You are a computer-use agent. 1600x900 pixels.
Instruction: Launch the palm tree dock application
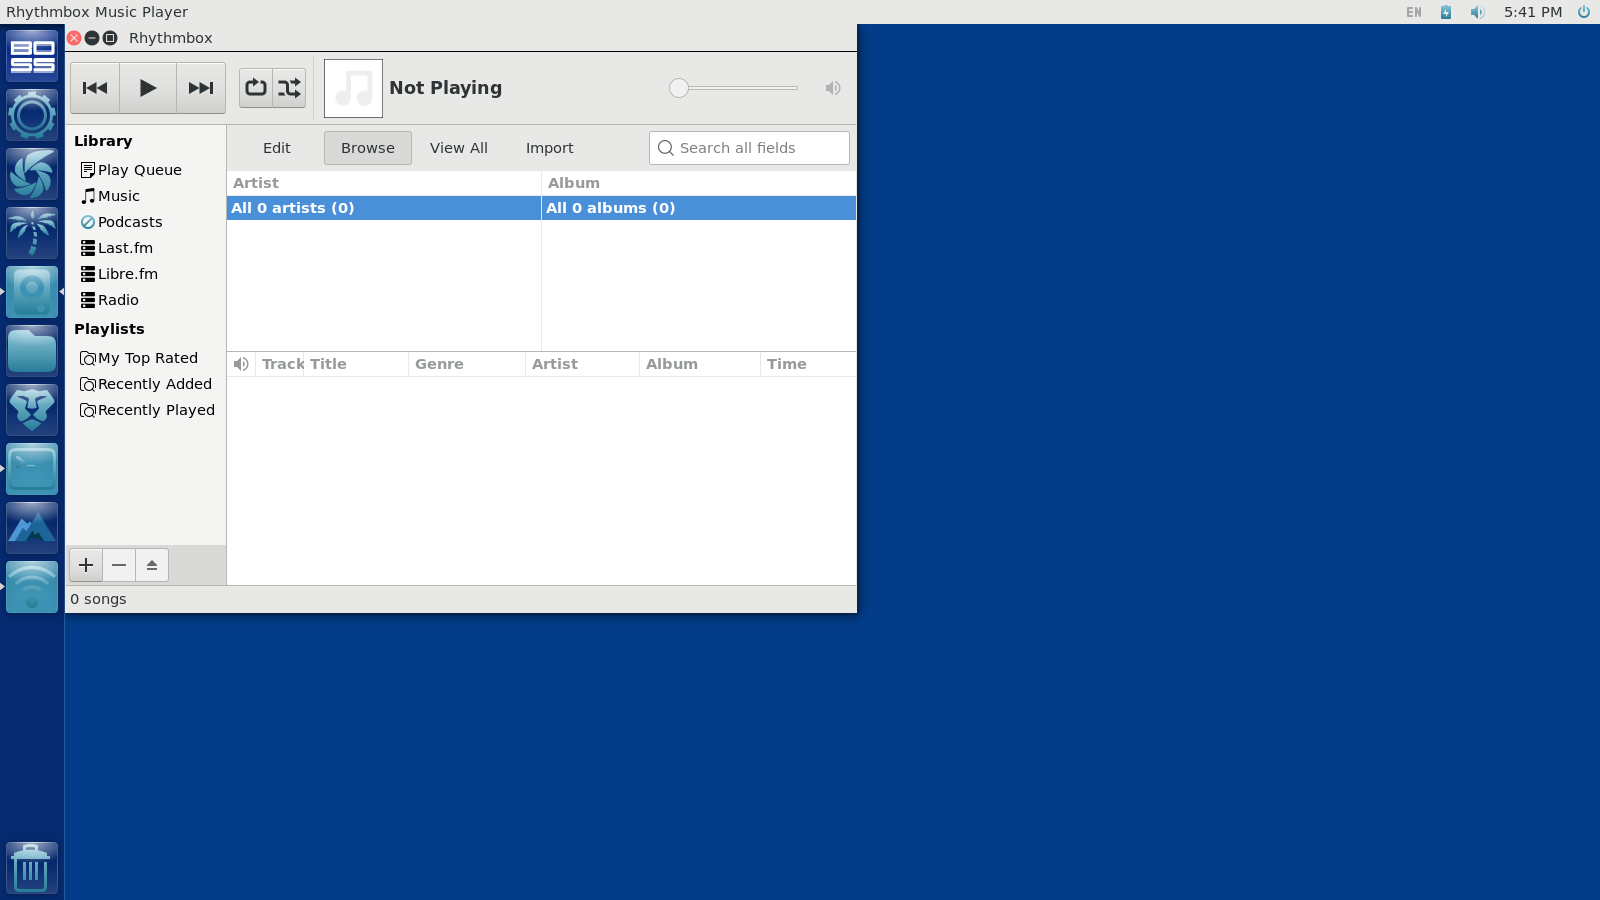click(32, 233)
